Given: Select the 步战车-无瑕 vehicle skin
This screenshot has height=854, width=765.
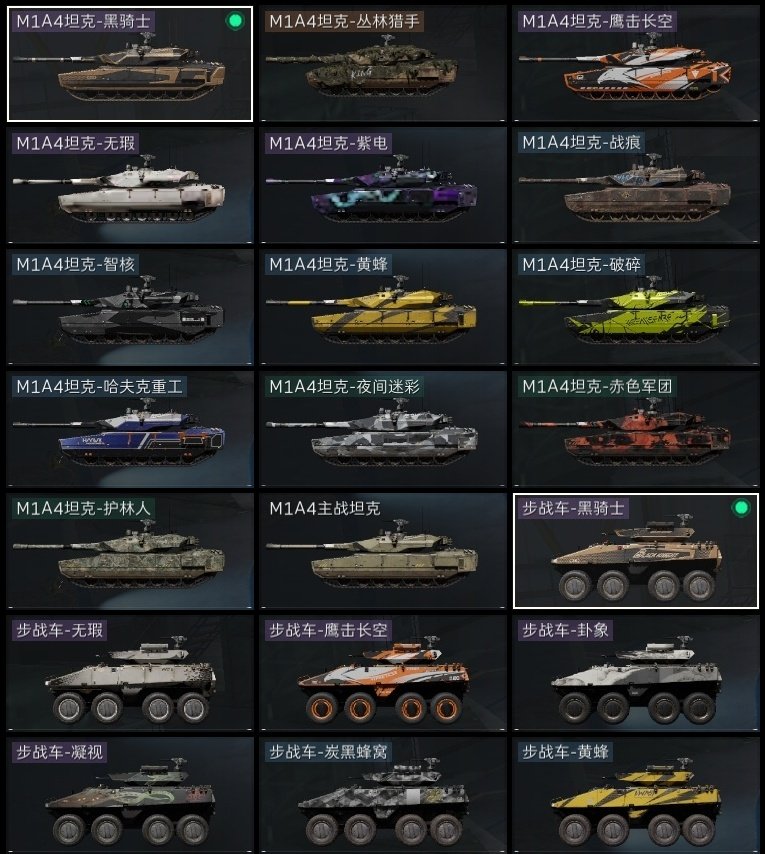Looking at the screenshot, I should (x=130, y=673).
